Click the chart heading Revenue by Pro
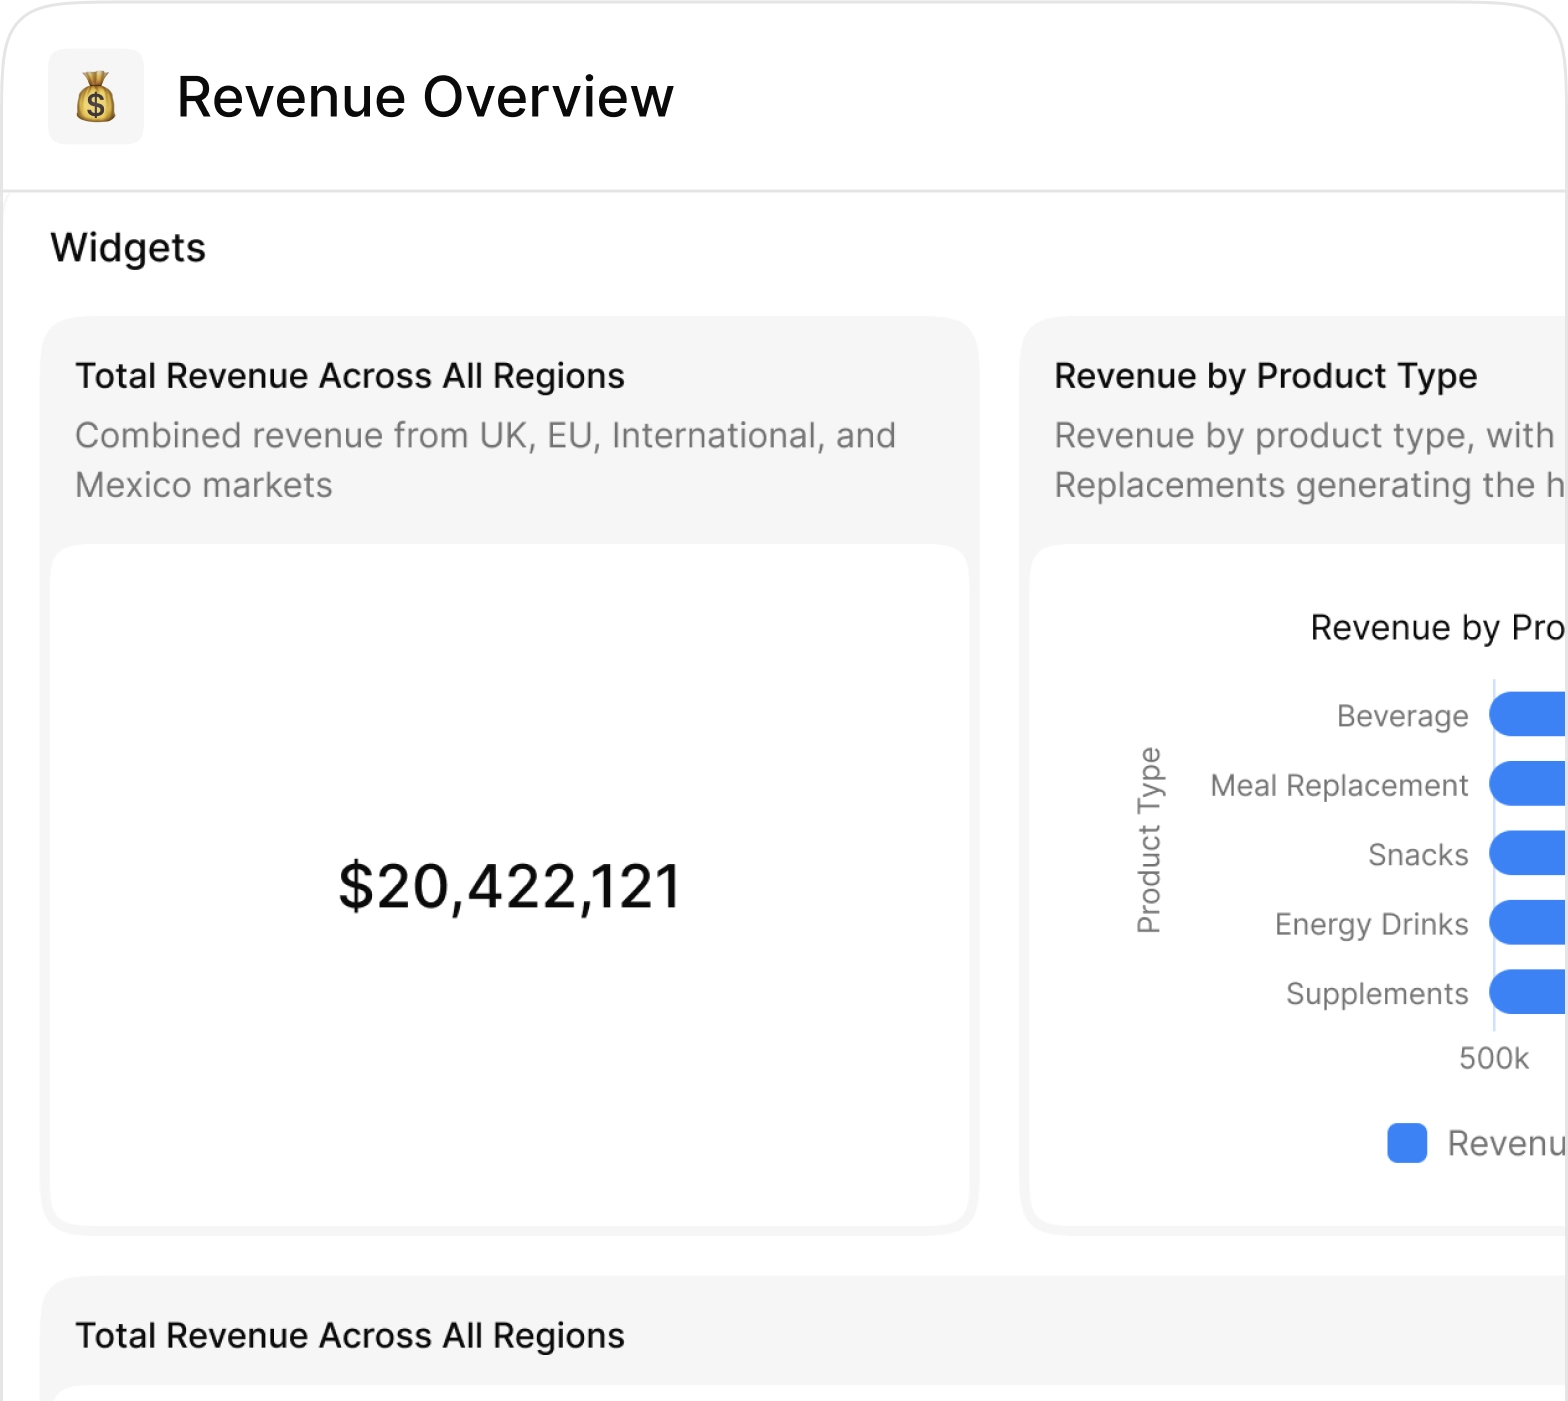Viewport: 1568px width, 1401px height. tap(1438, 628)
